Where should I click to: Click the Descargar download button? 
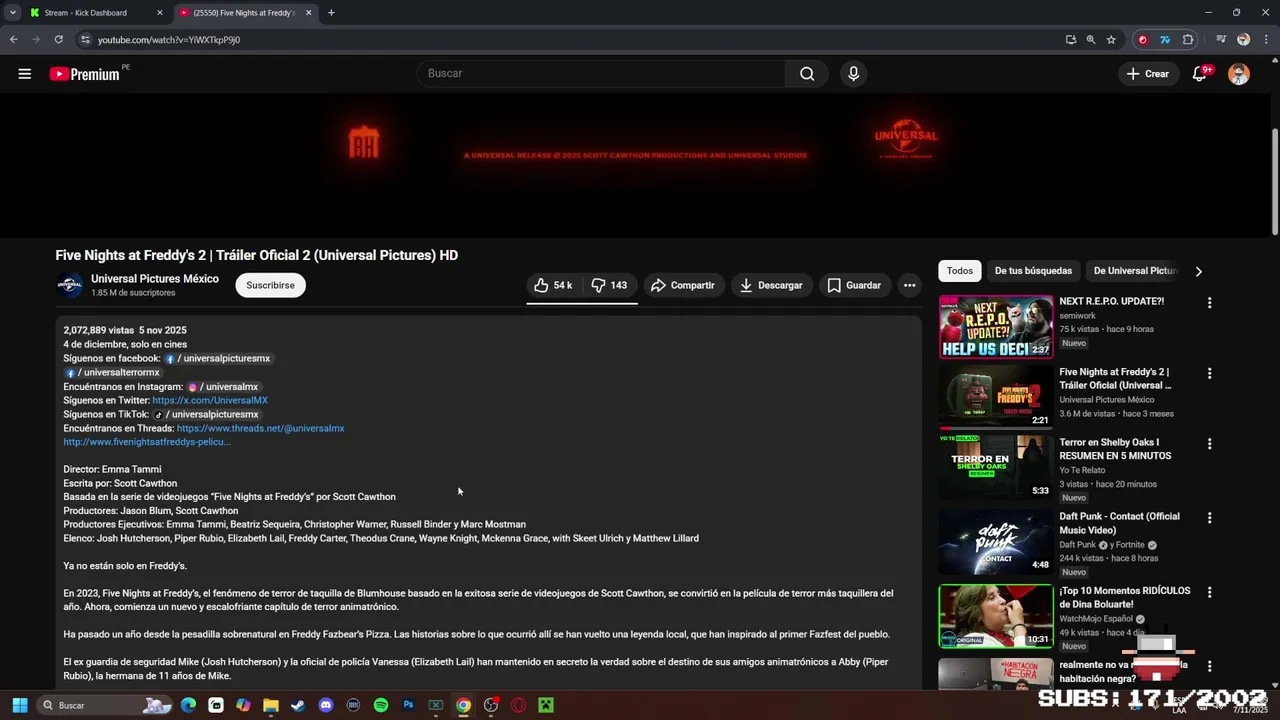(771, 285)
